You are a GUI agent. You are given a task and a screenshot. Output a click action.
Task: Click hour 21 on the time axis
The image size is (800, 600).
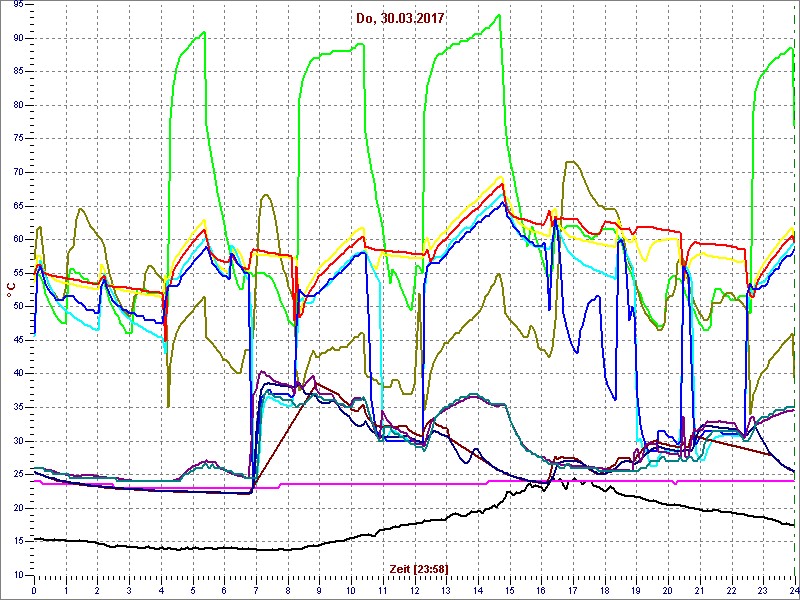click(x=700, y=590)
